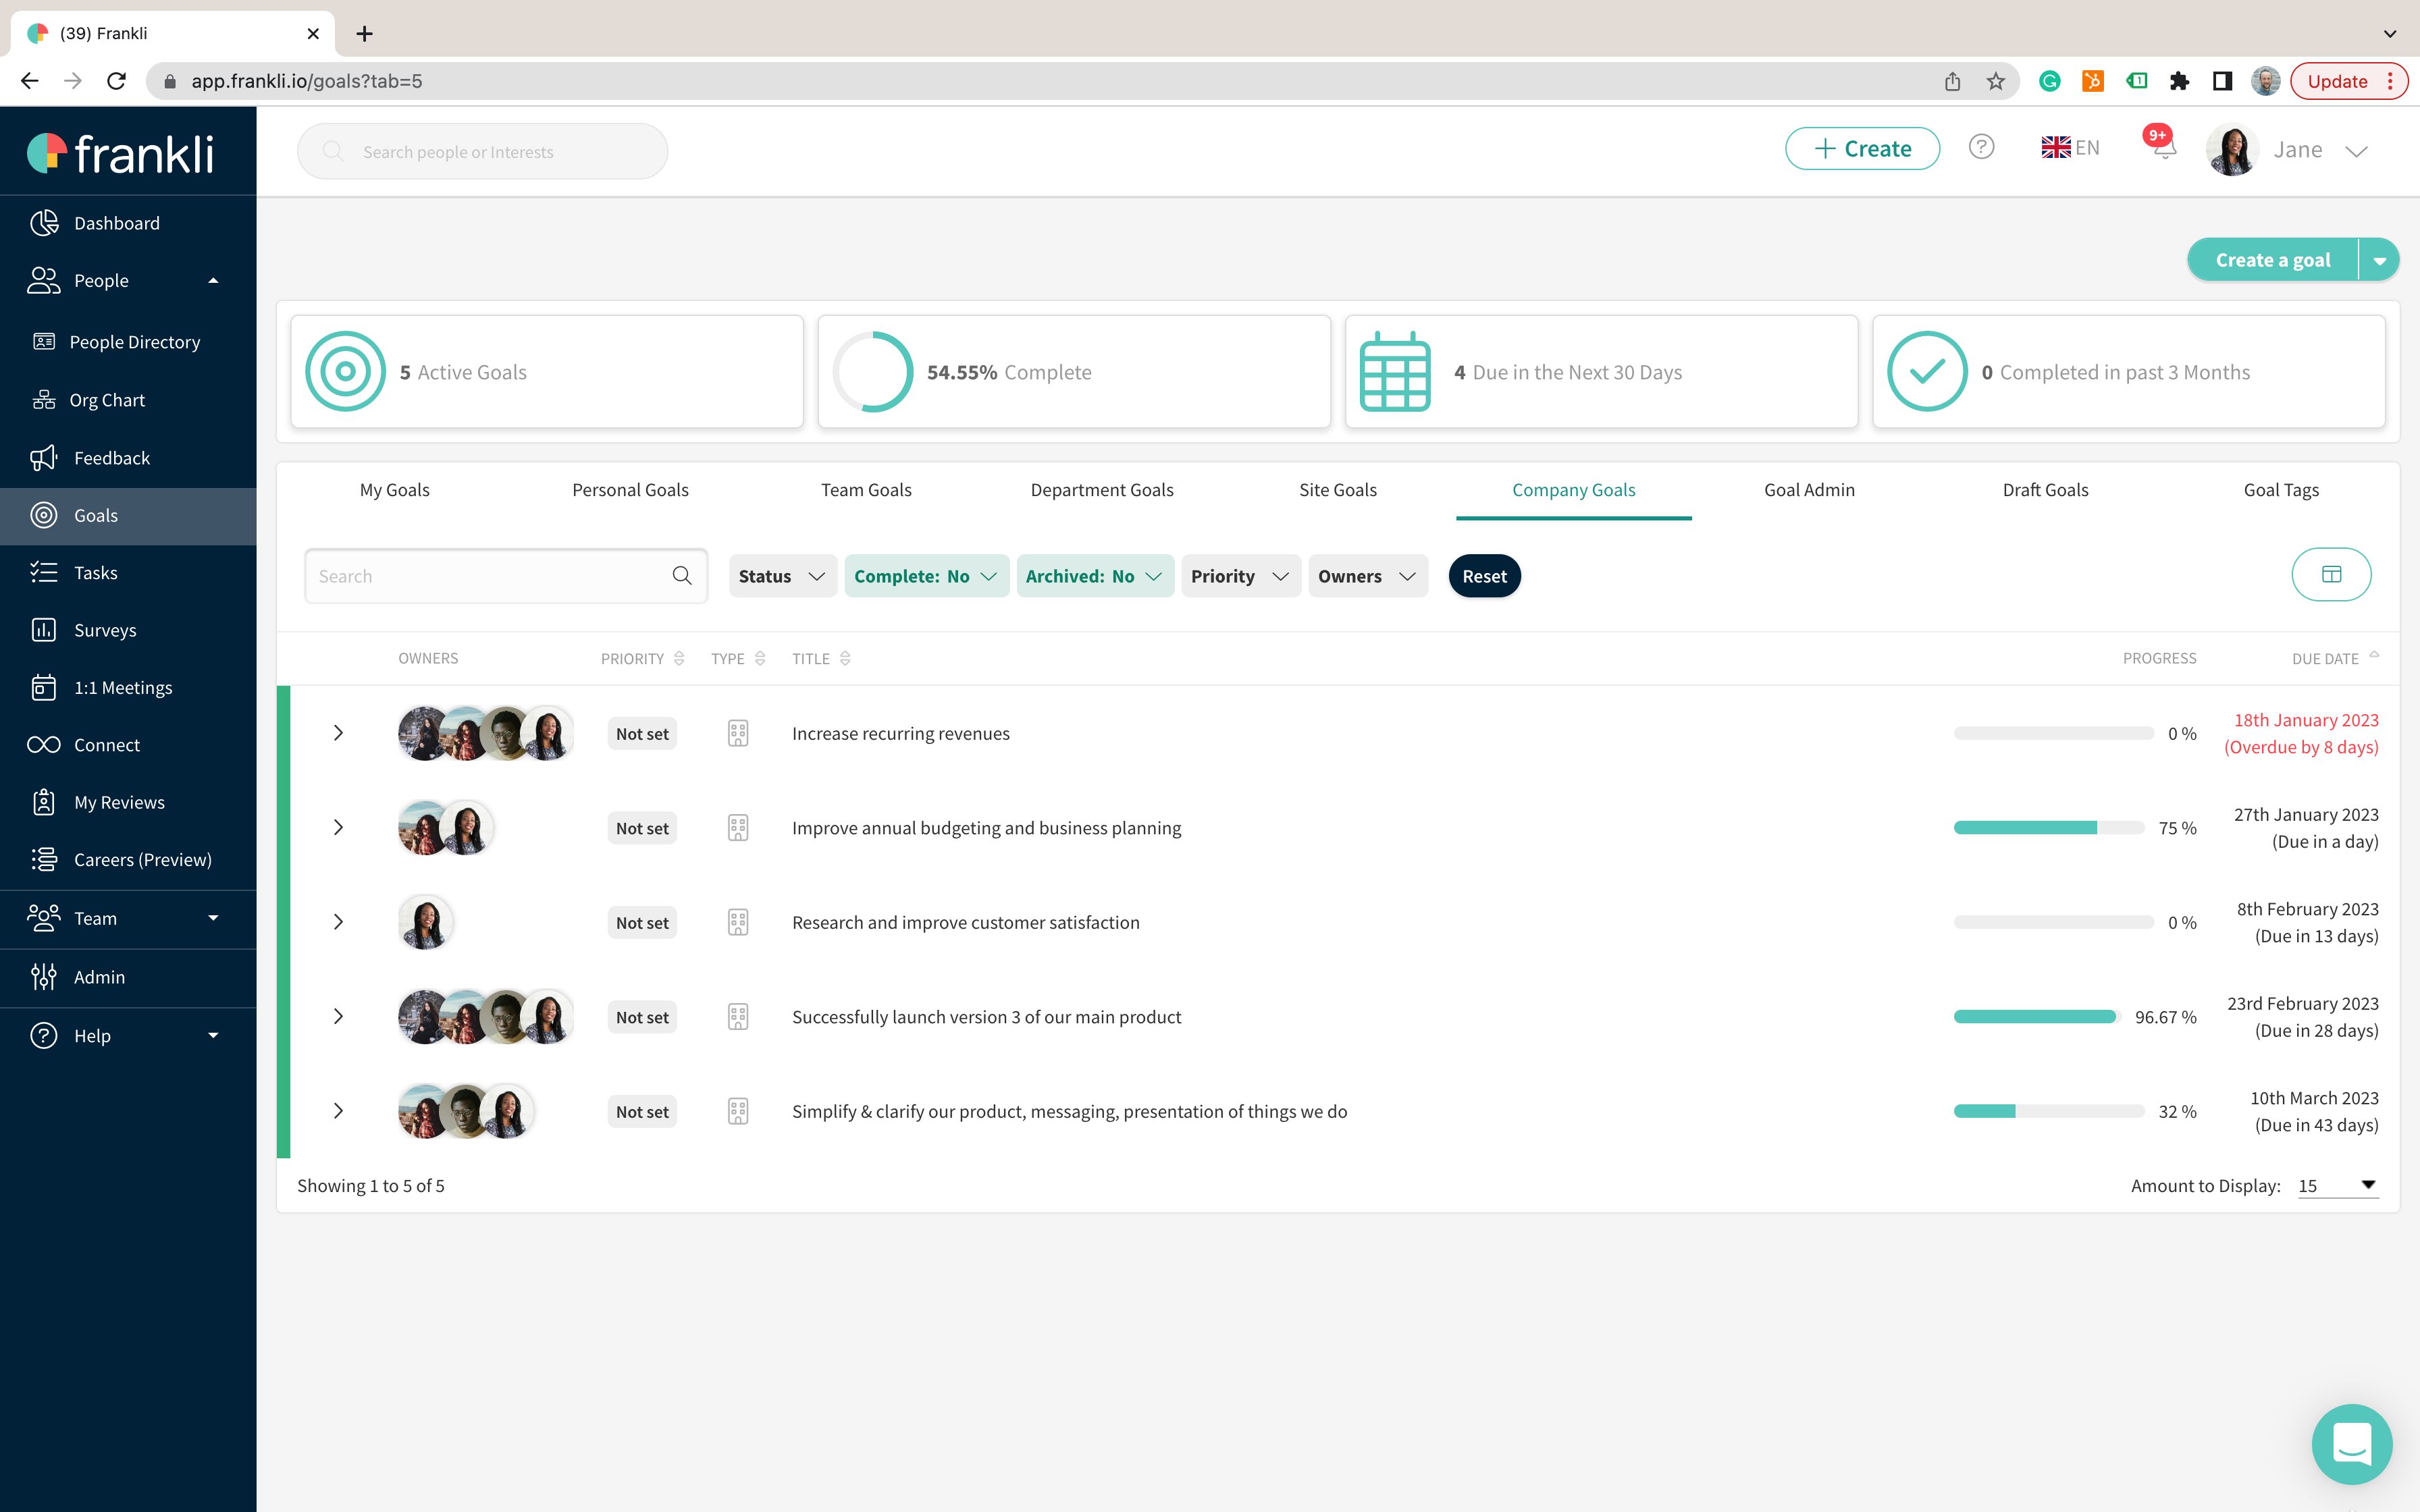Expand Improve annual budgeting goal row

point(338,827)
